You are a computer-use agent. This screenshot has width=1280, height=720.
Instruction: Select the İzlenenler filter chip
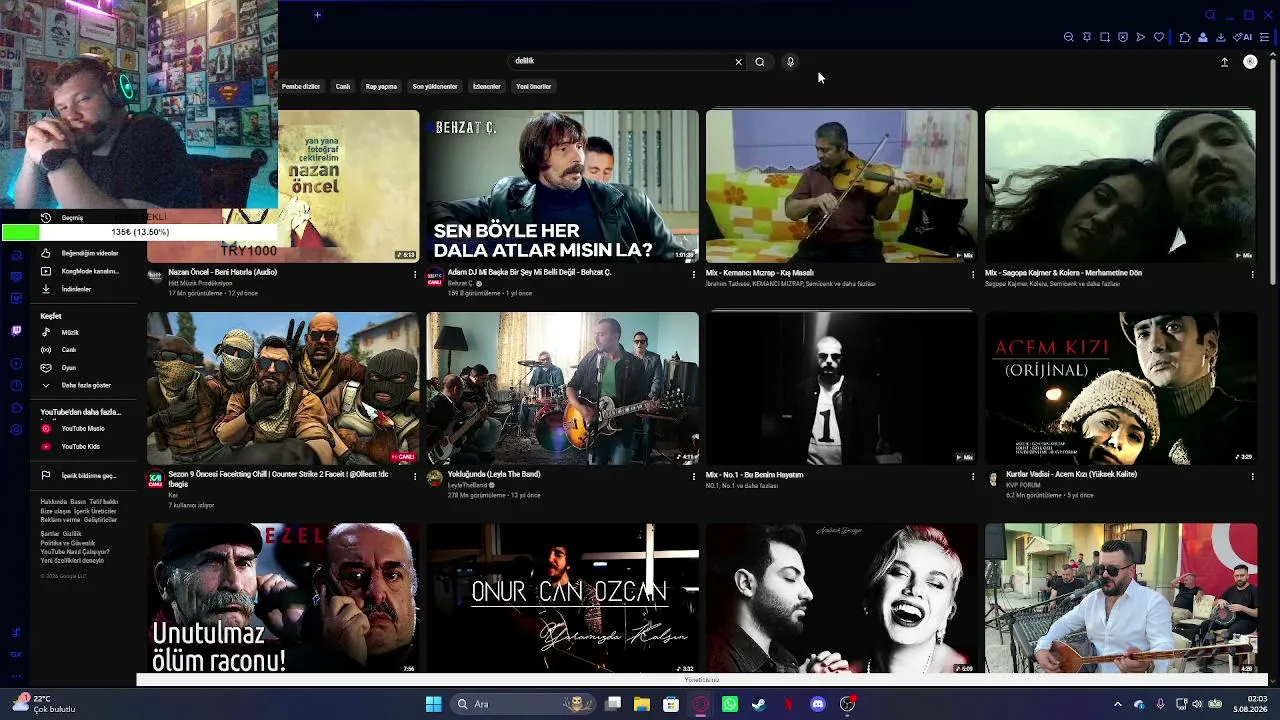tap(487, 87)
